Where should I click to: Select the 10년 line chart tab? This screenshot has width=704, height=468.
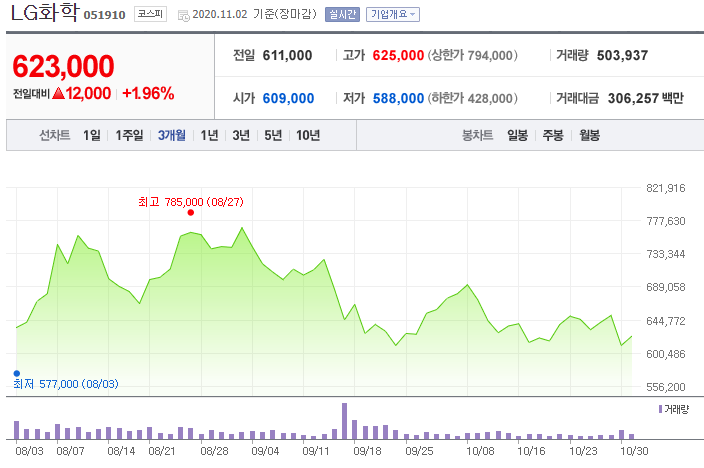pyautogui.click(x=308, y=135)
